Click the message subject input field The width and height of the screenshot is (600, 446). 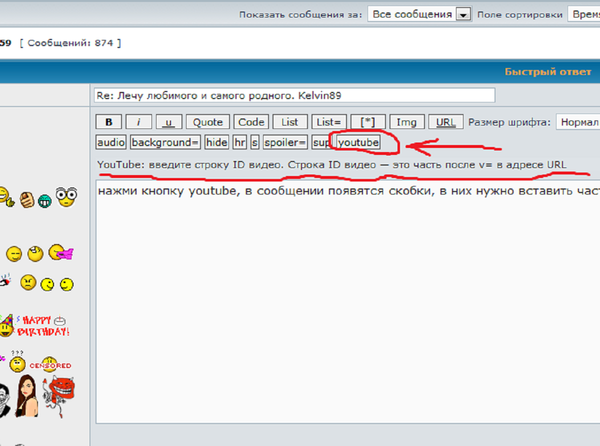pyautogui.click(x=294, y=96)
